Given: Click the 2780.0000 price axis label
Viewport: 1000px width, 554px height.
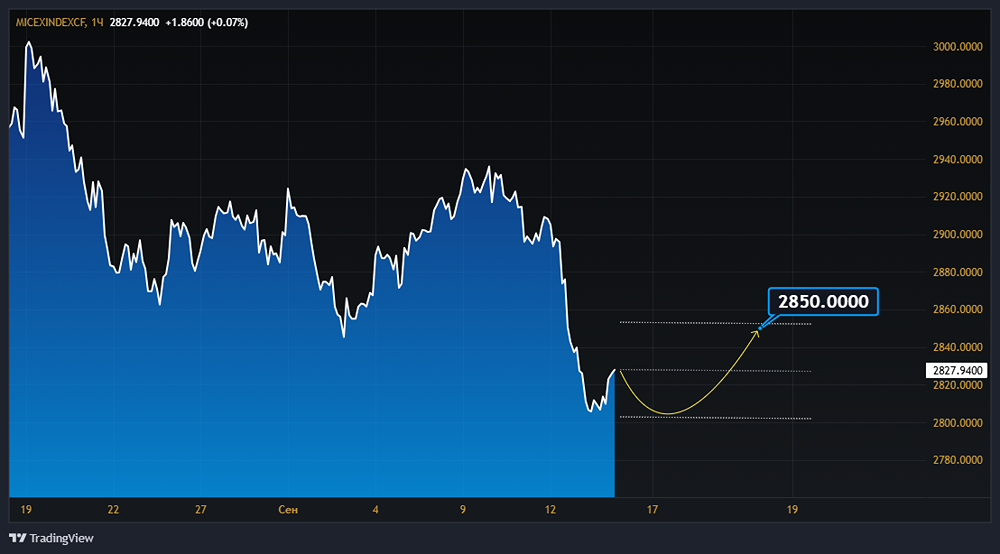Looking at the screenshot, I should tap(958, 461).
